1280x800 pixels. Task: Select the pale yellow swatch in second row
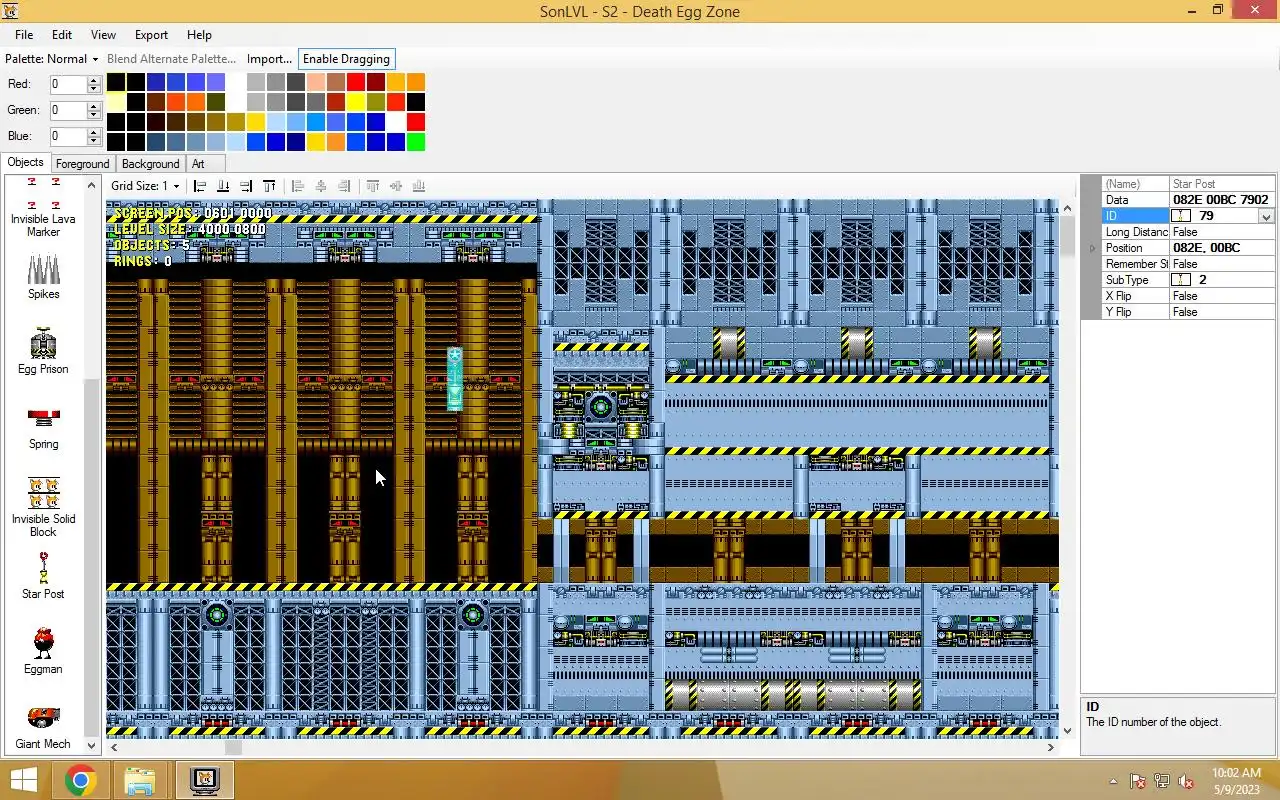click(116, 102)
